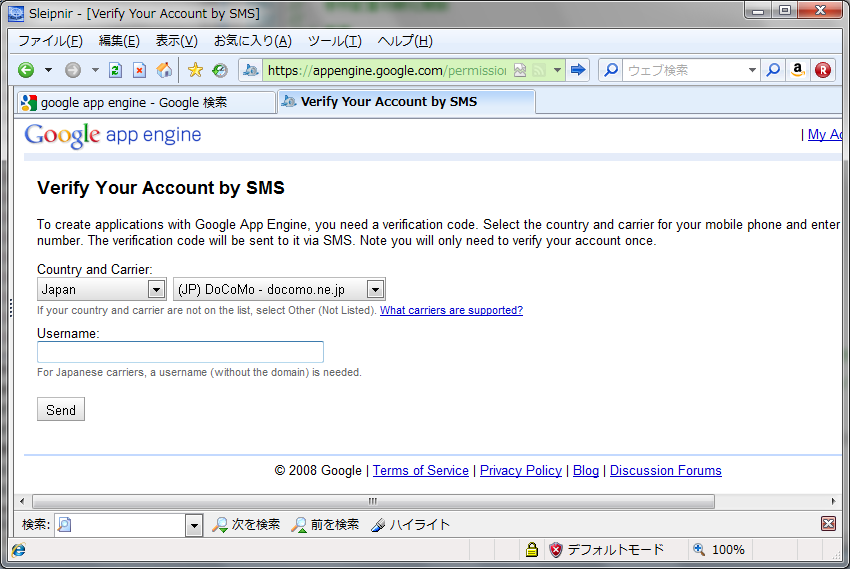Viewport: 850px width, 569px height.
Task: Click the IE engine icon in status bar
Action: click(18, 550)
